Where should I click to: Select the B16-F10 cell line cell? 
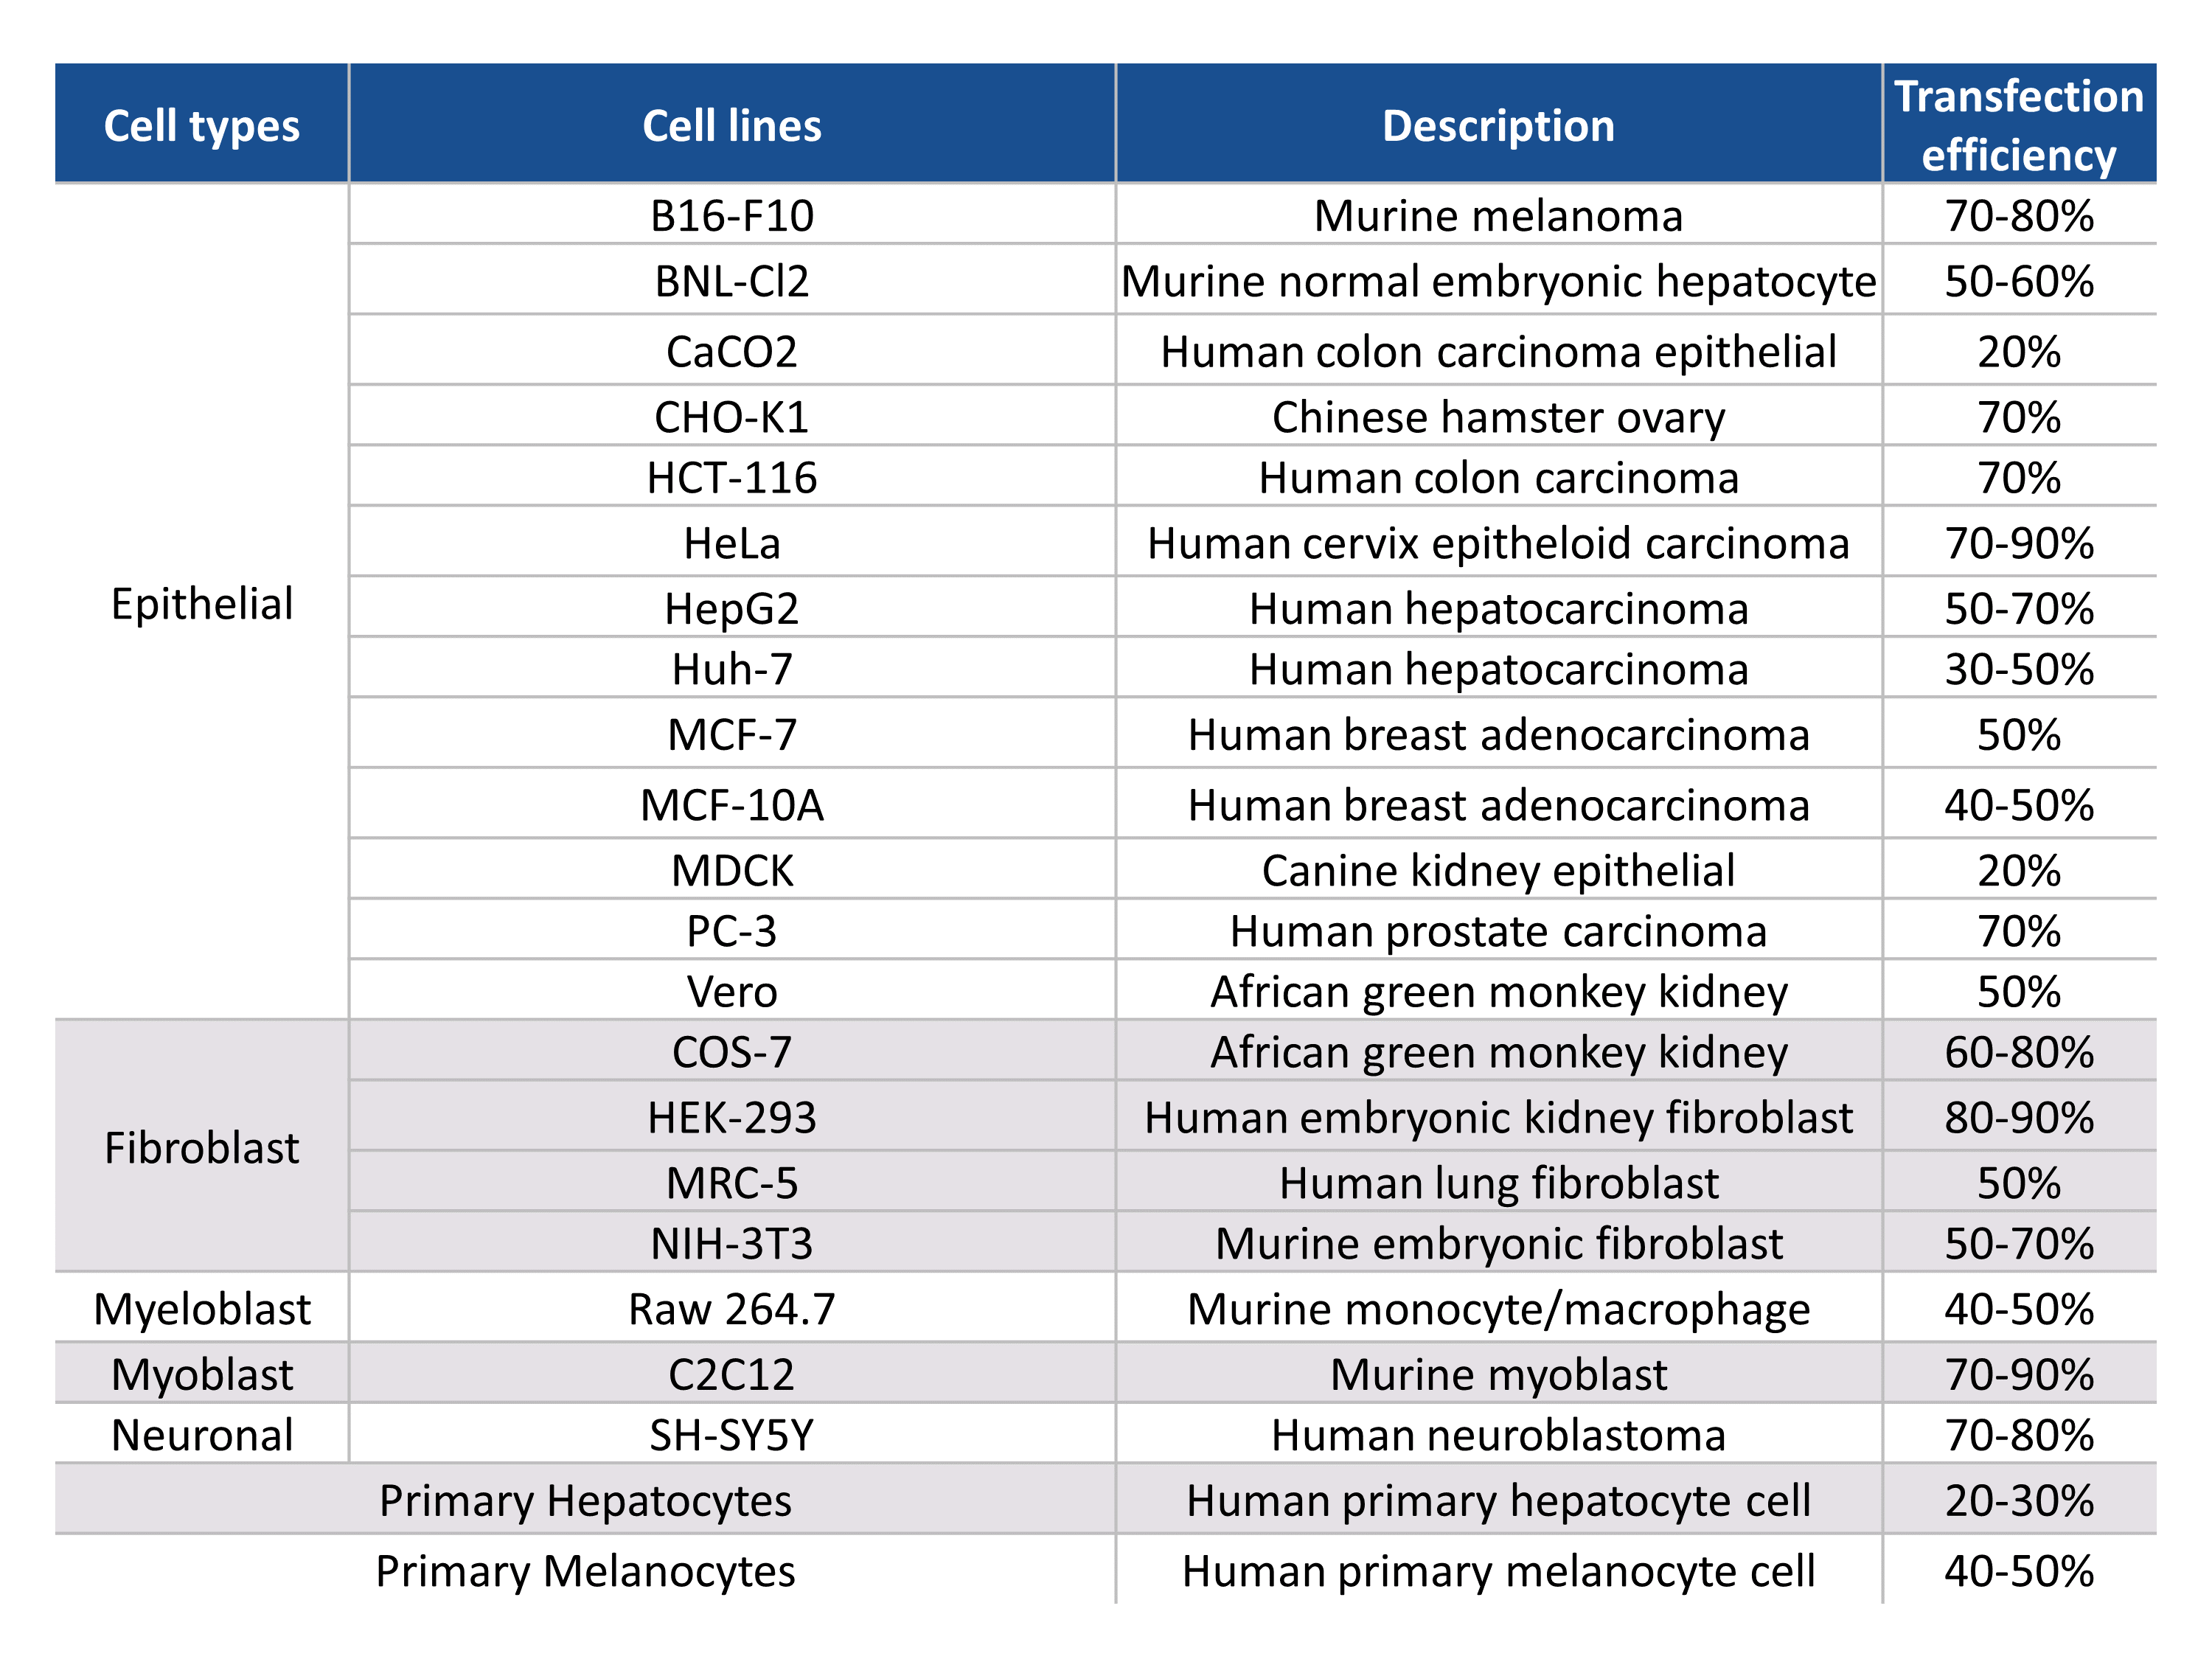(x=731, y=216)
